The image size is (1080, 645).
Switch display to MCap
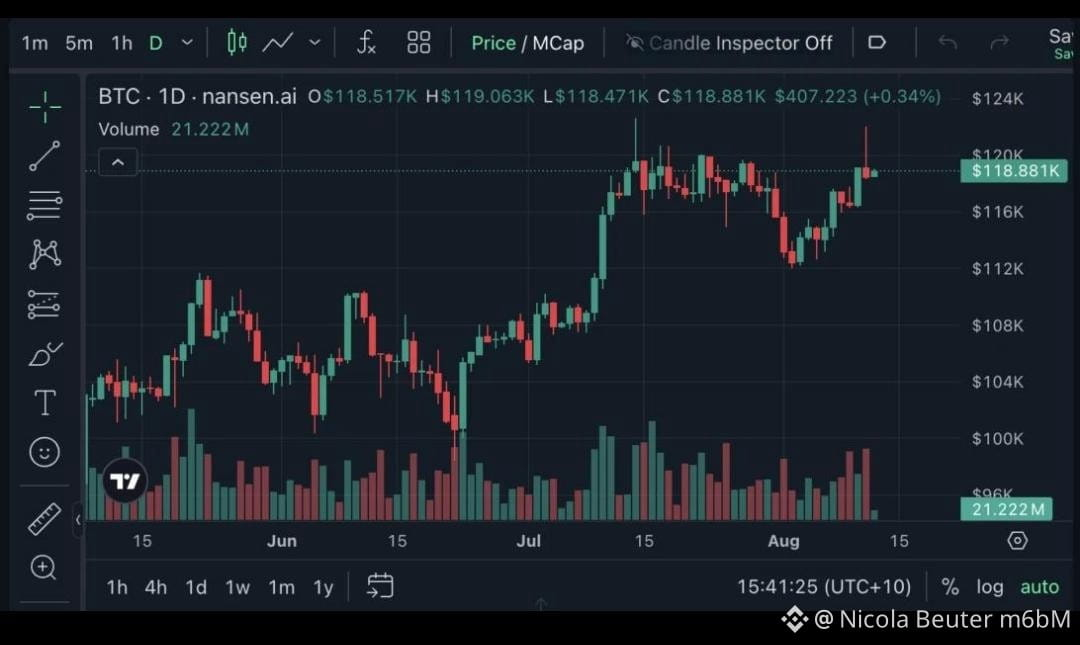point(558,43)
